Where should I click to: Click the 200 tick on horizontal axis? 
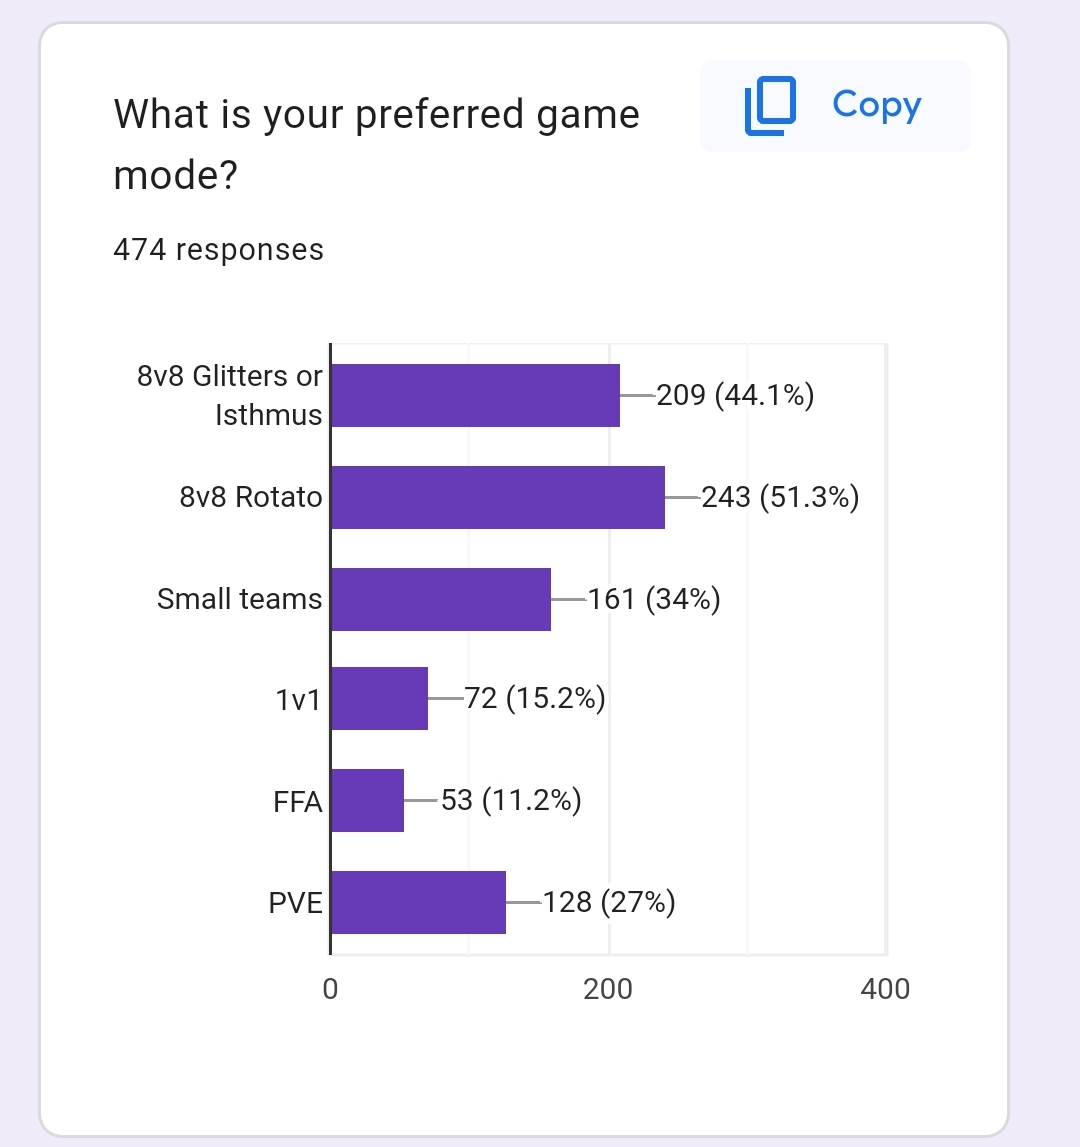(x=608, y=989)
